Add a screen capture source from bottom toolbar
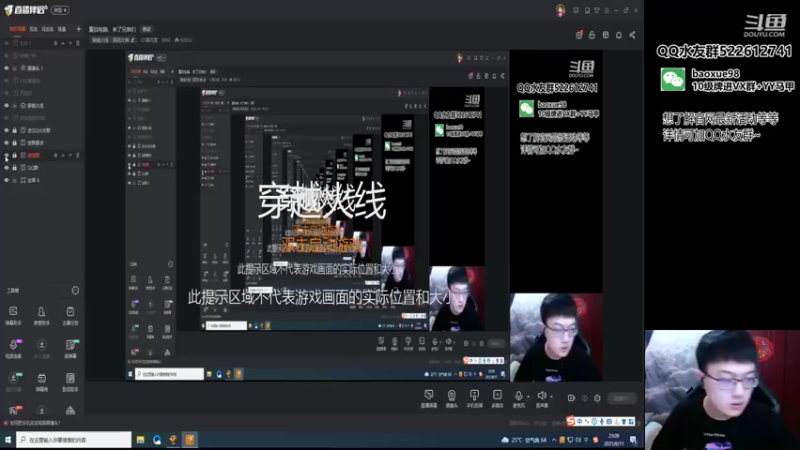Screen dimensions: 800x450 (x=429, y=398)
